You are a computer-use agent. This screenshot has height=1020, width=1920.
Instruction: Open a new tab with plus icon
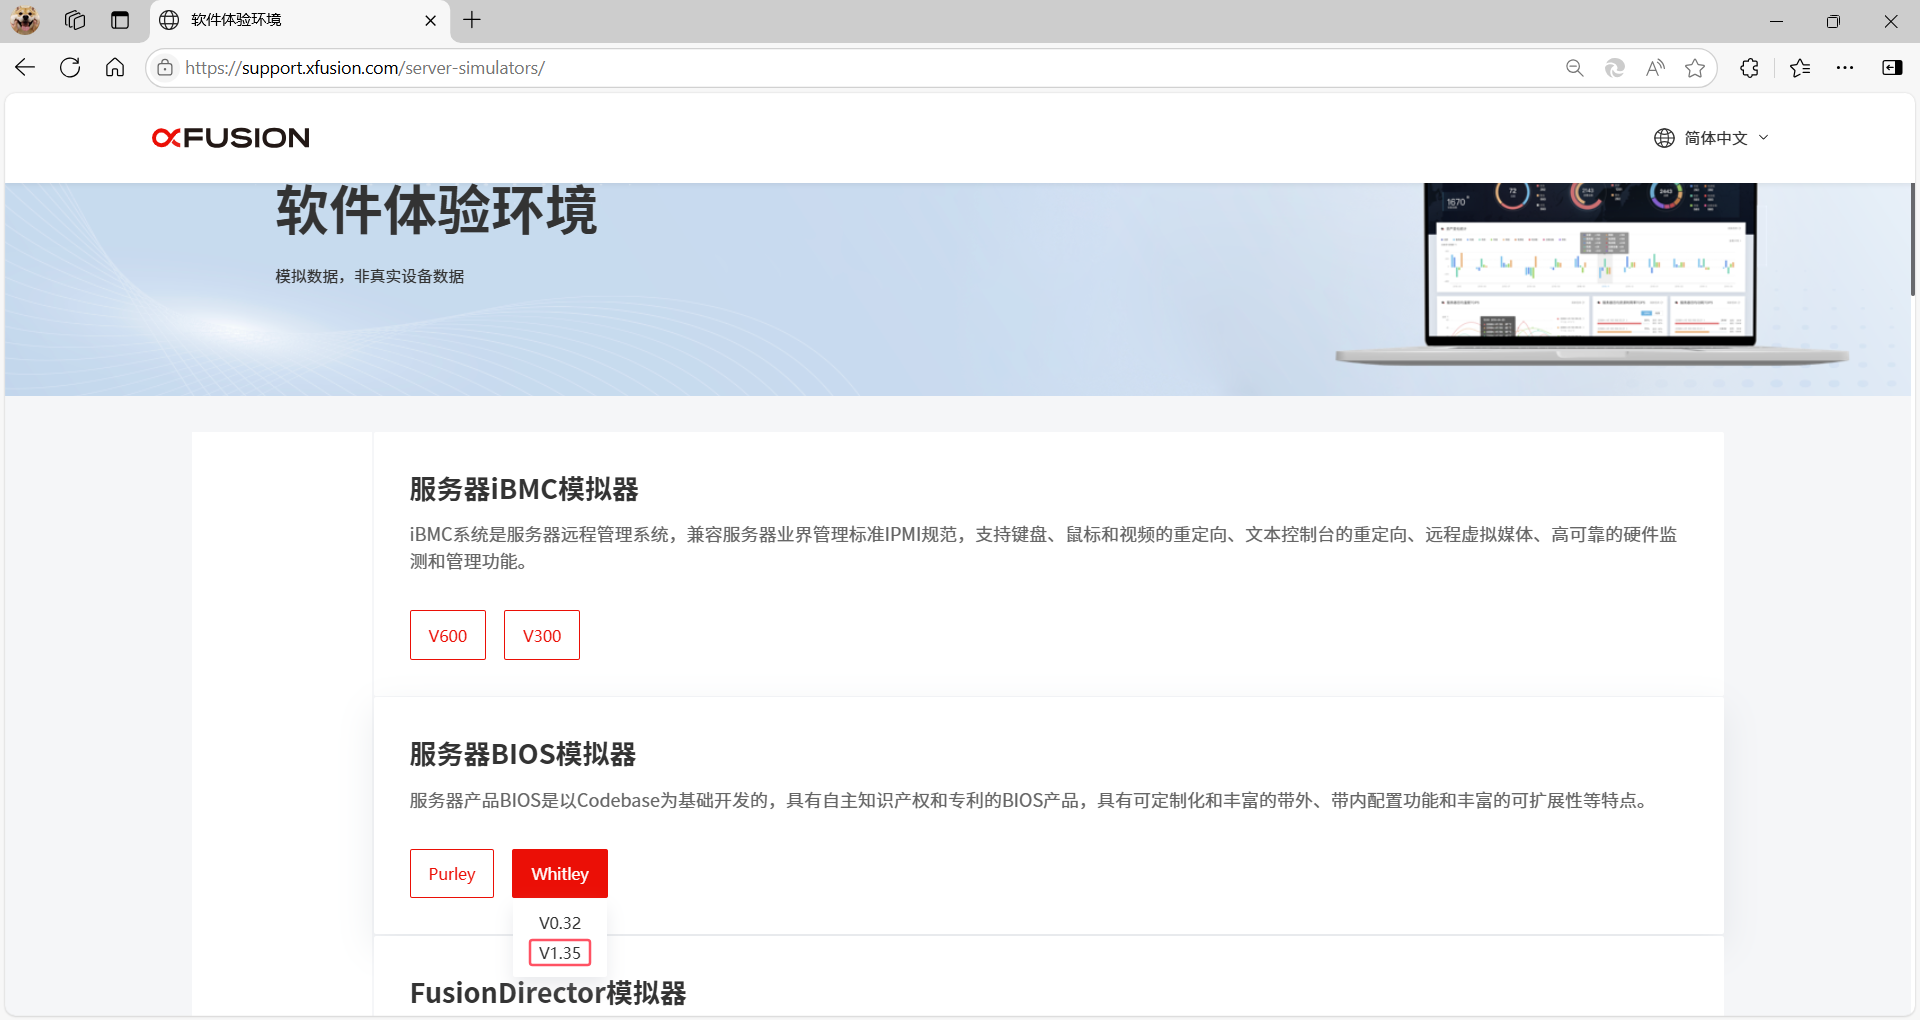tap(472, 20)
